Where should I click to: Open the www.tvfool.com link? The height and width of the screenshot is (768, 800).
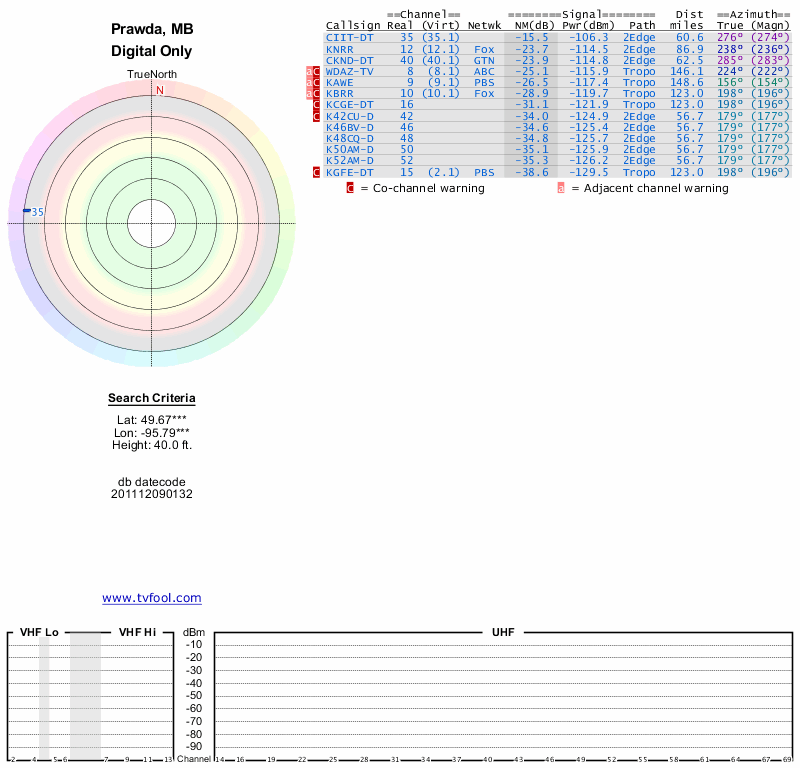(152, 598)
